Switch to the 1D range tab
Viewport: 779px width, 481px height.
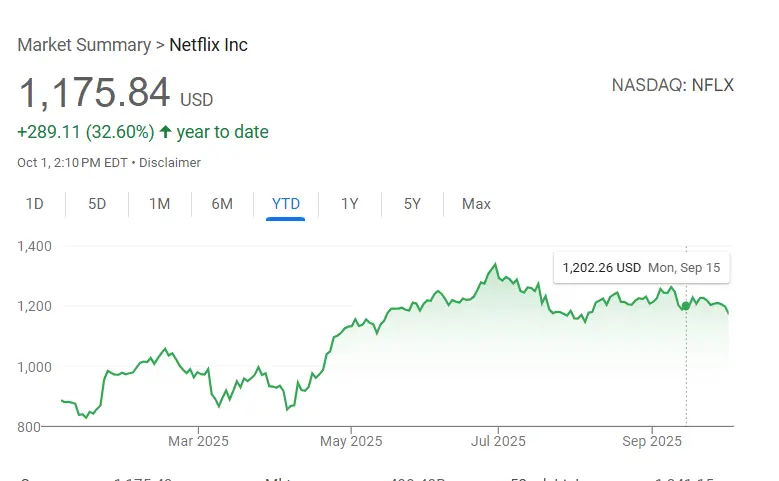[35, 204]
